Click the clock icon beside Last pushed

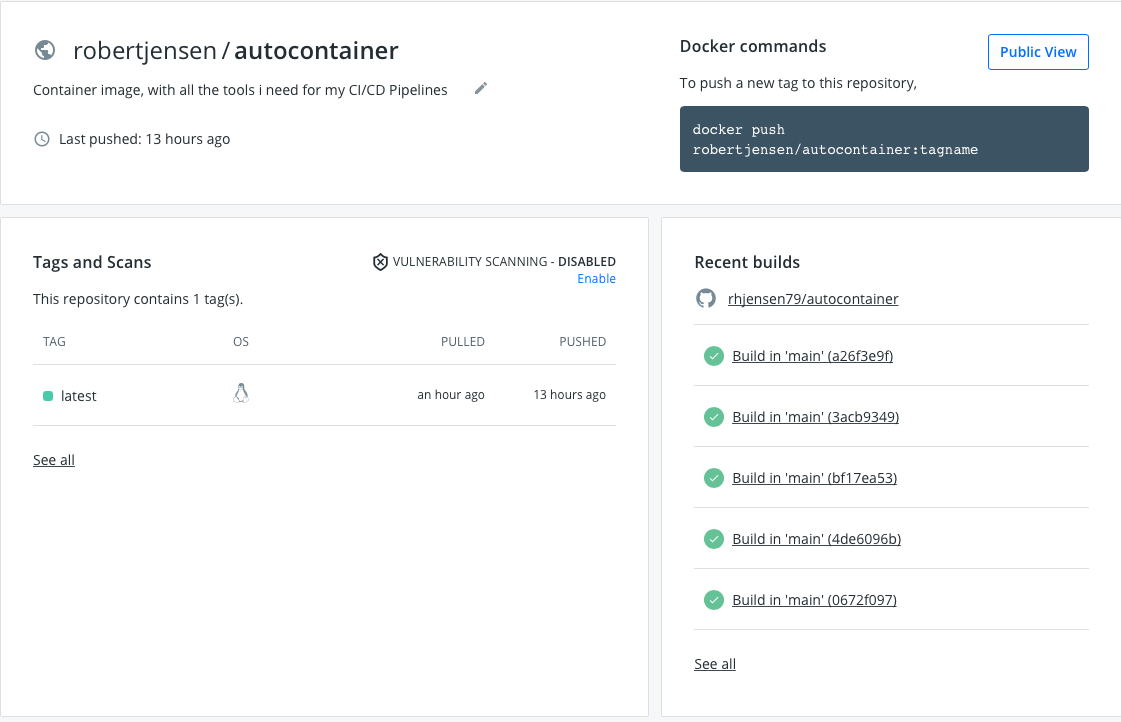click(x=42, y=139)
